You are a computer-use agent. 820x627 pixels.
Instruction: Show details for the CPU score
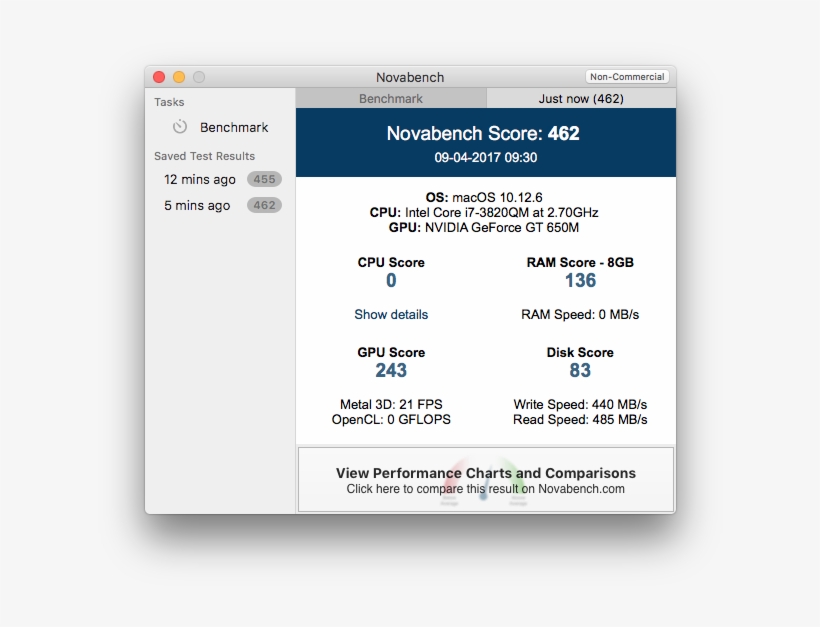(x=391, y=315)
